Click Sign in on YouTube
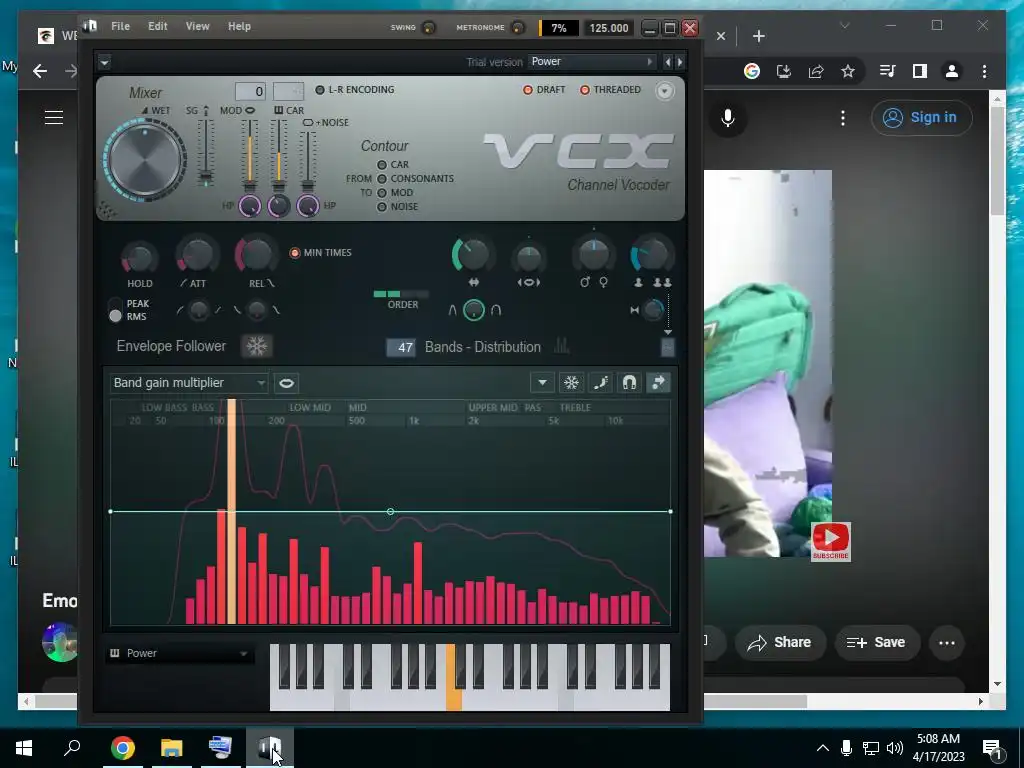Viewport: 1024px width, 768px height. [921, 118]
